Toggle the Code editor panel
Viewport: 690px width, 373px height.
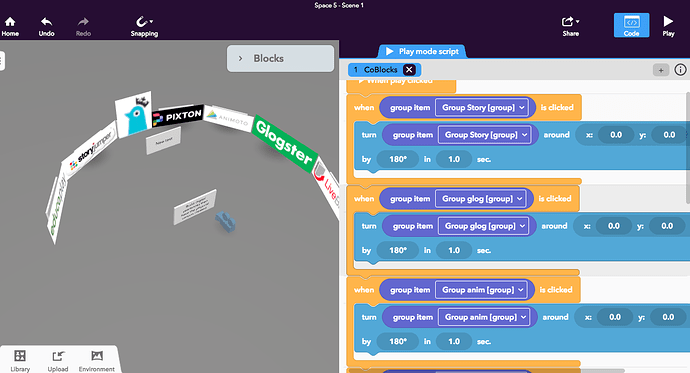pyautogui.click(x=631, y=26)
